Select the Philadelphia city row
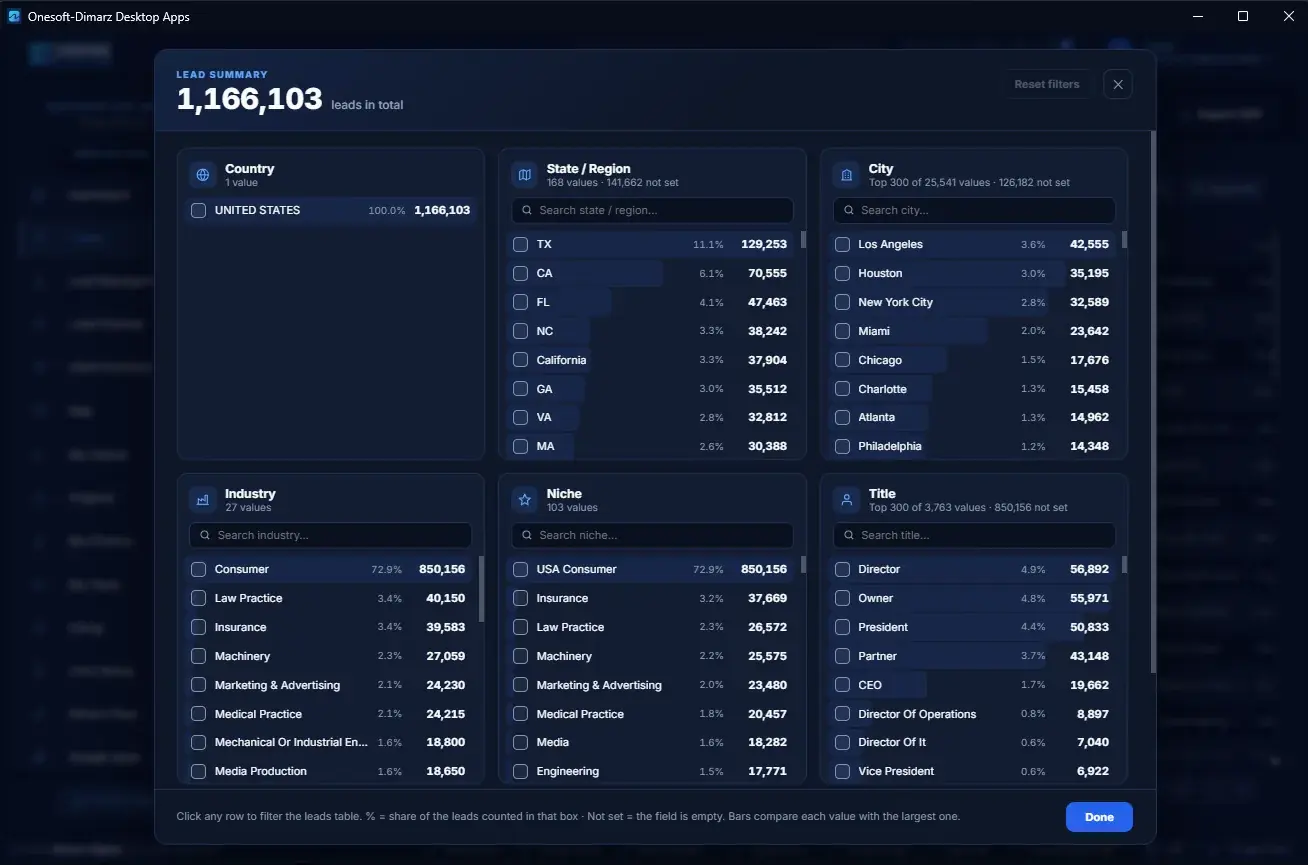Screen dimensions: 1308x865 click(x=974, y=446)
